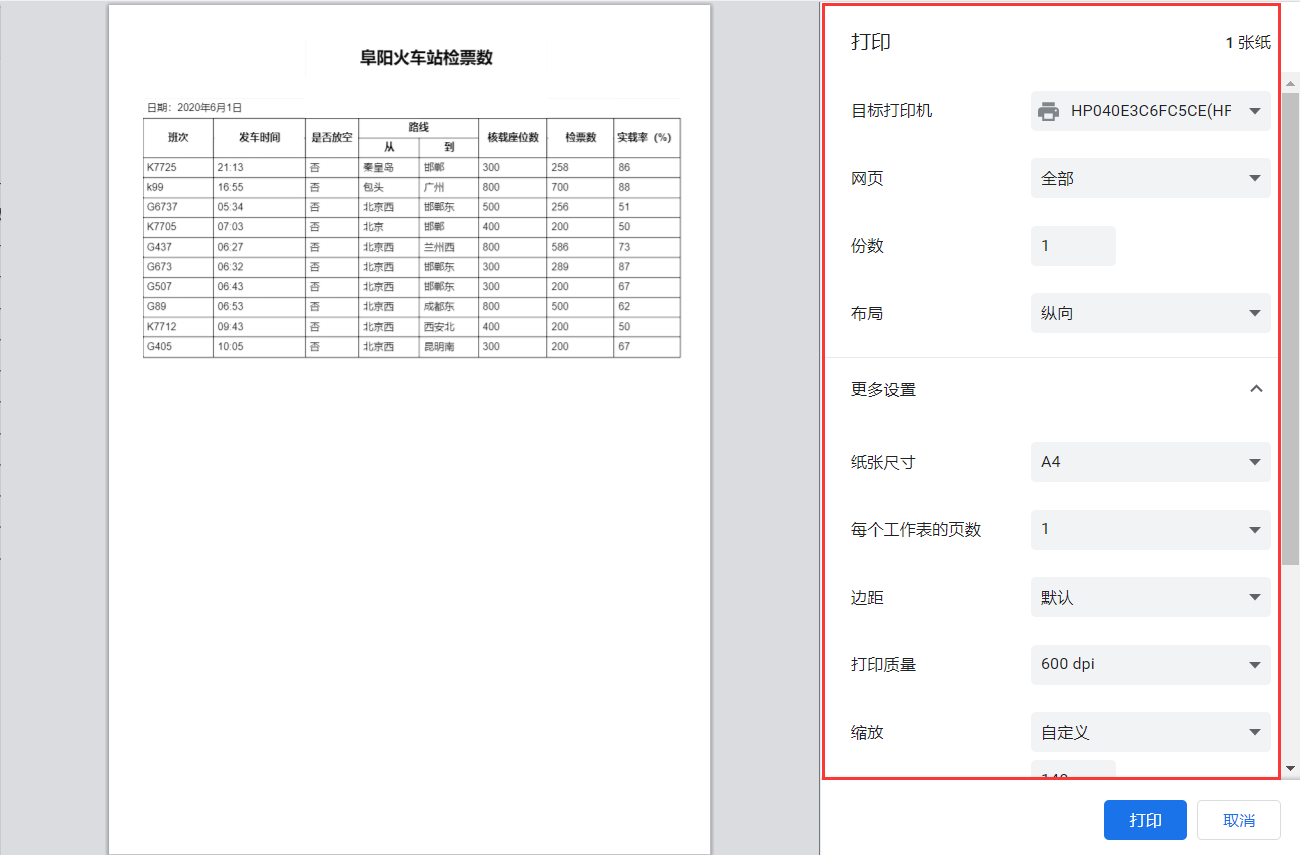This screenshot has height=855, width=1300.
Task: Click the settings panel scrollbar thumb
Action: (x=1290, y=328)
